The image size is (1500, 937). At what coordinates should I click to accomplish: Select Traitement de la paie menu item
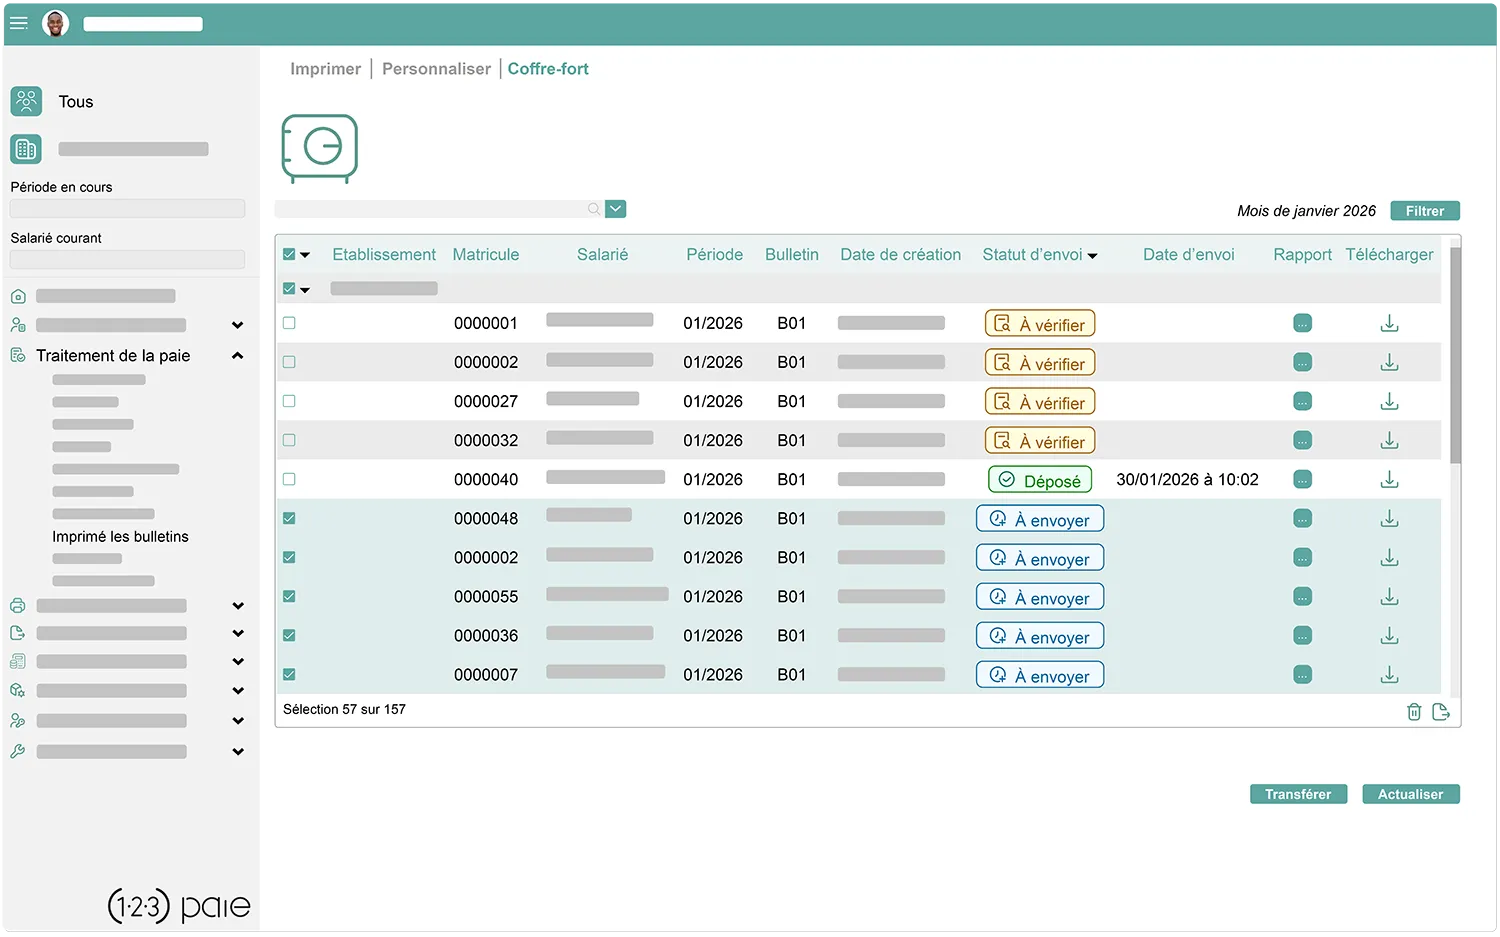[113, 355]
